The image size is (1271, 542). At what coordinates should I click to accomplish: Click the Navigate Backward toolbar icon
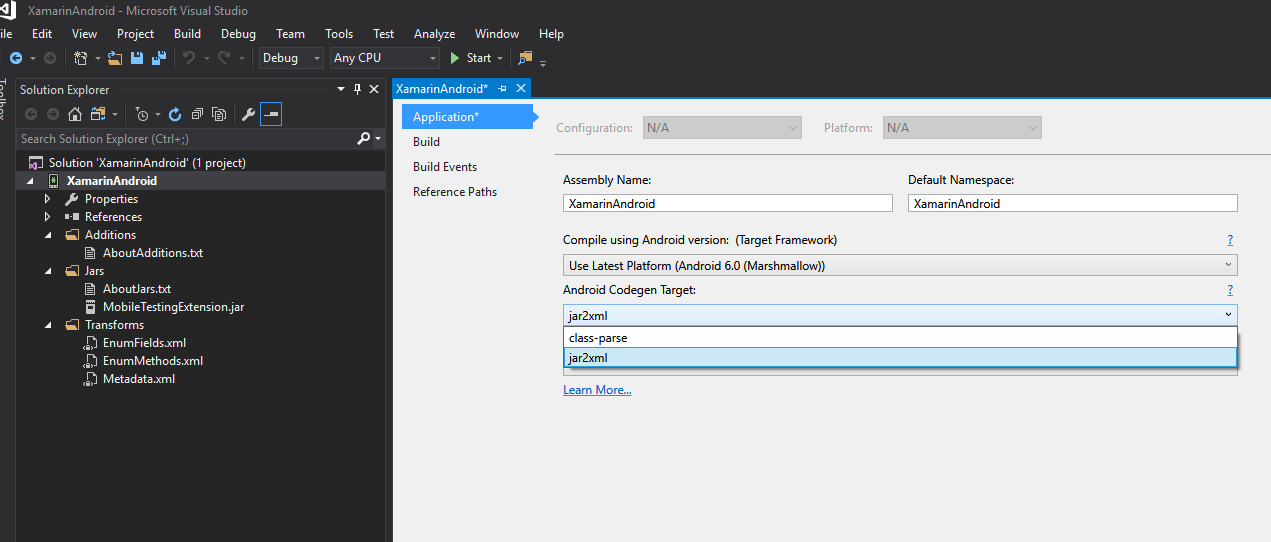pos(16,58)
